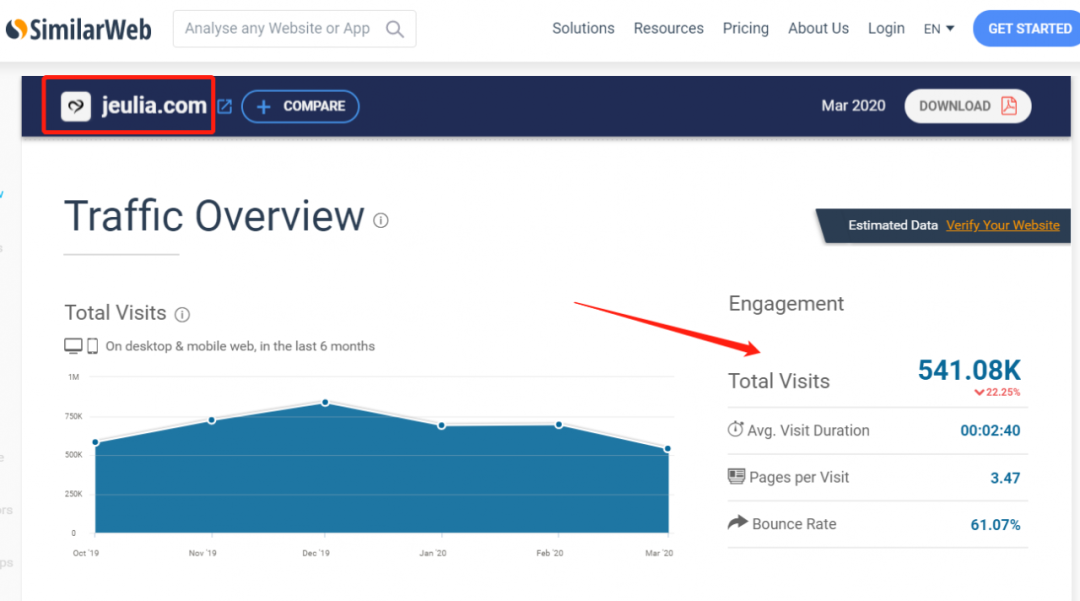Go to the Pricing page
1080x601 pixels.
tap(745, 28)
